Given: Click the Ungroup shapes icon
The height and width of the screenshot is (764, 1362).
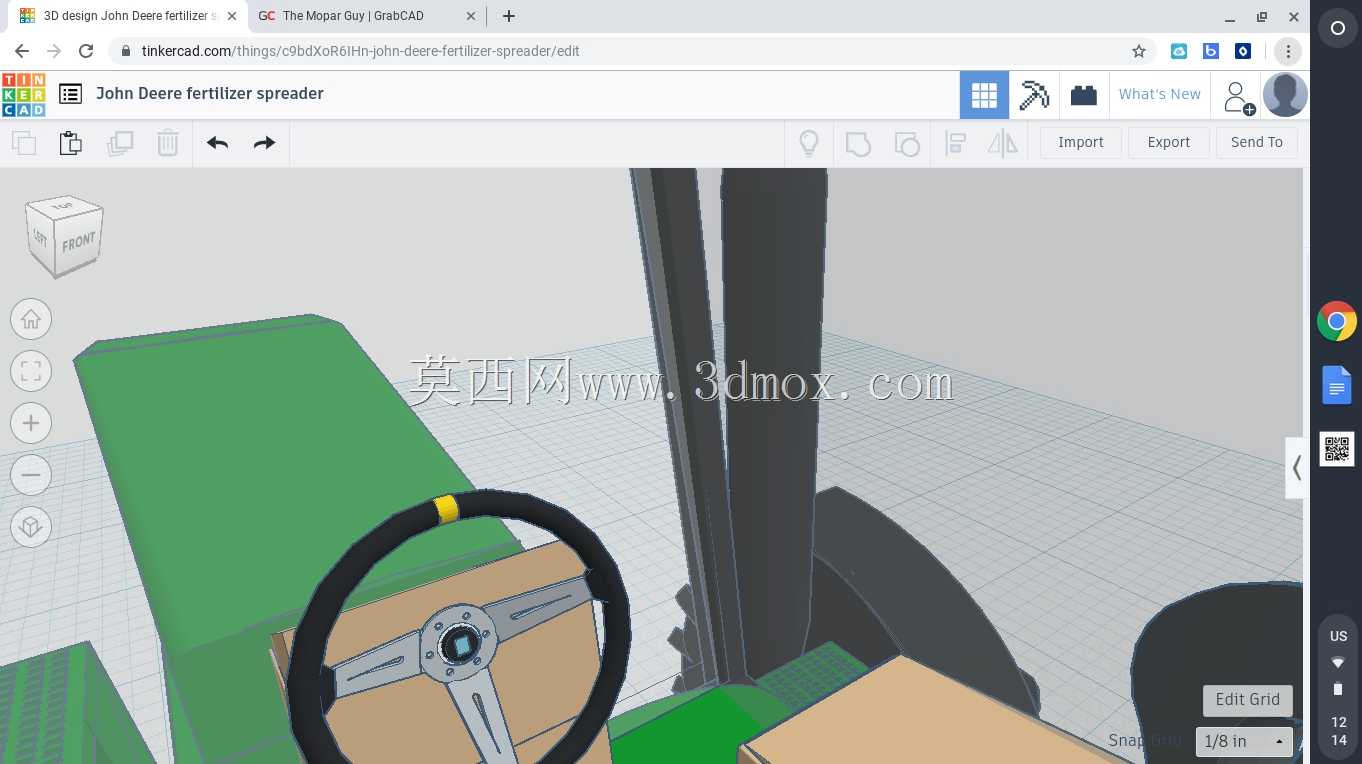Looking at the screenshot, I should (907, 144).
